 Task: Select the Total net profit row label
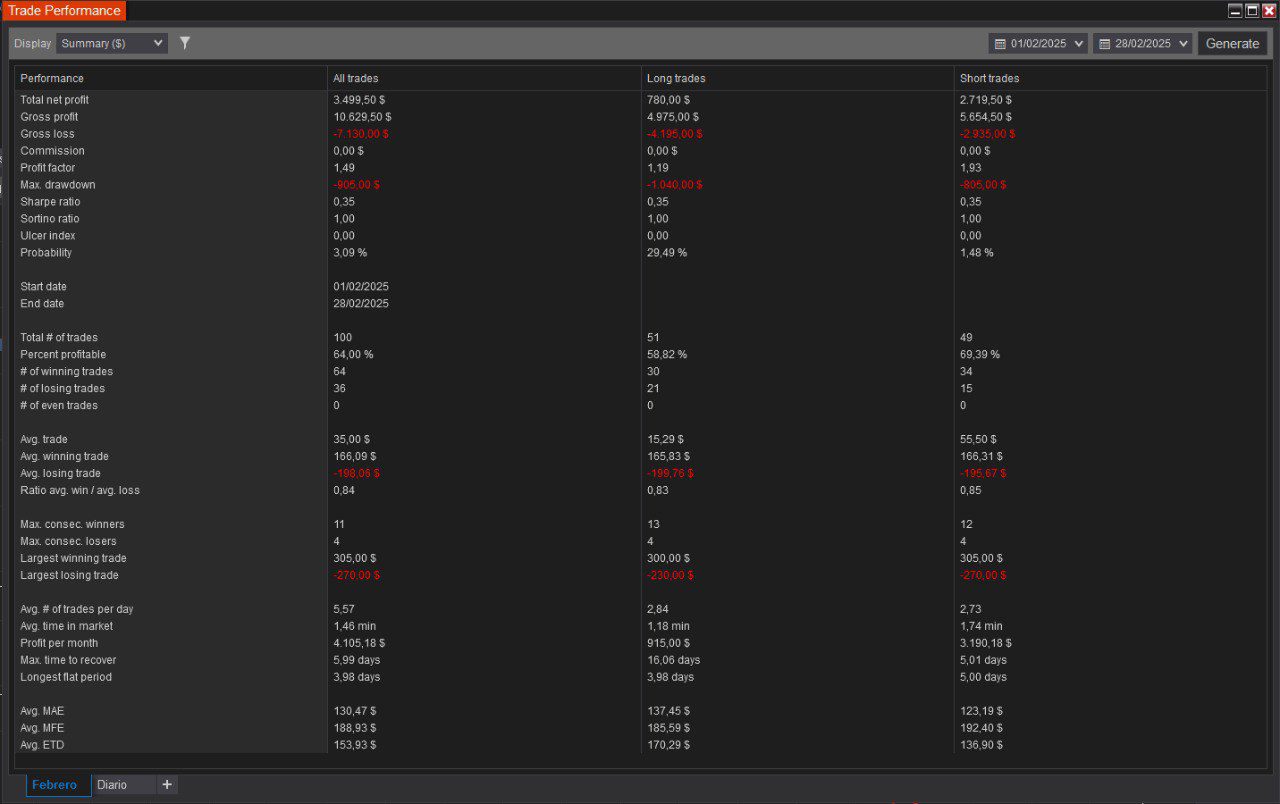point(55,100)
